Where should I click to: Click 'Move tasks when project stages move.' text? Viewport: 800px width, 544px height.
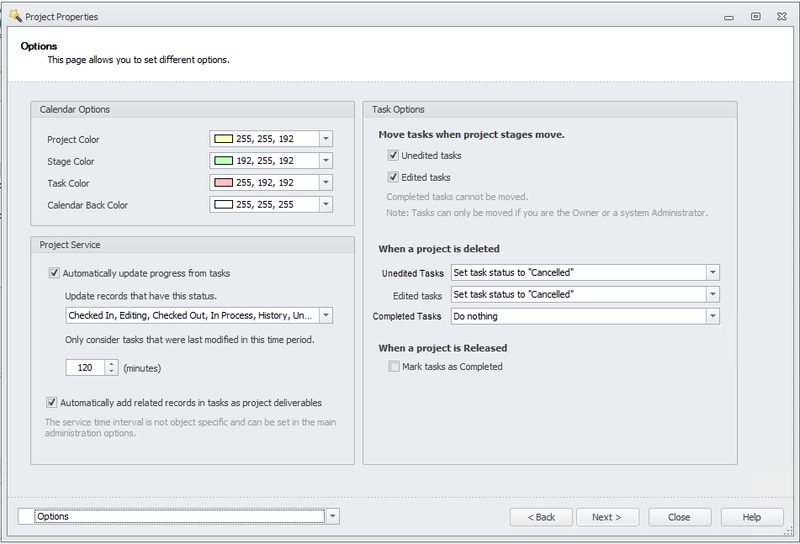pyautogui.click(x=471, y=134)
